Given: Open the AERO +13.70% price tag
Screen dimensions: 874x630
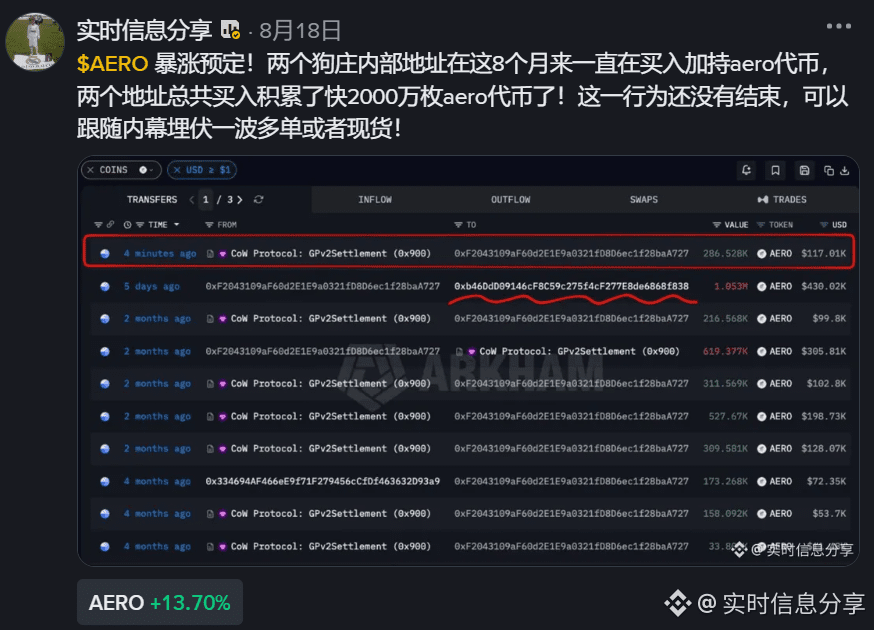Looking at the screenshot, I should tap(160, 603).
